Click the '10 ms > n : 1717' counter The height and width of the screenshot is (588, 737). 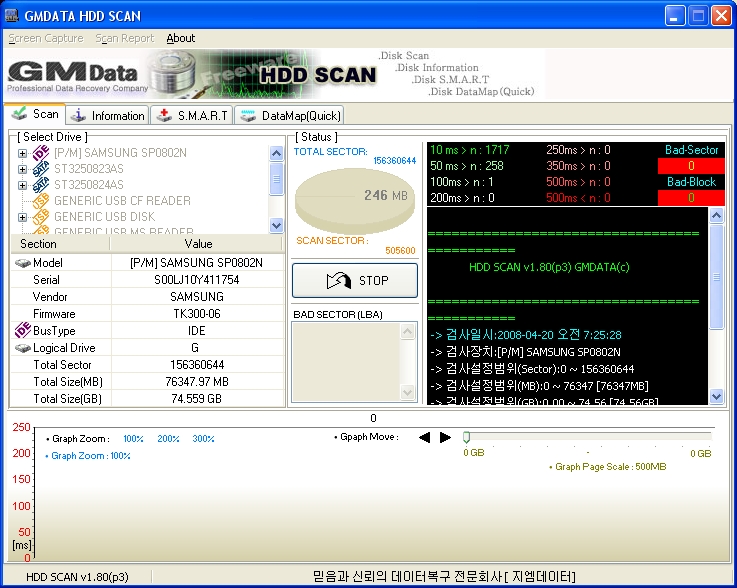pos(470,150)
